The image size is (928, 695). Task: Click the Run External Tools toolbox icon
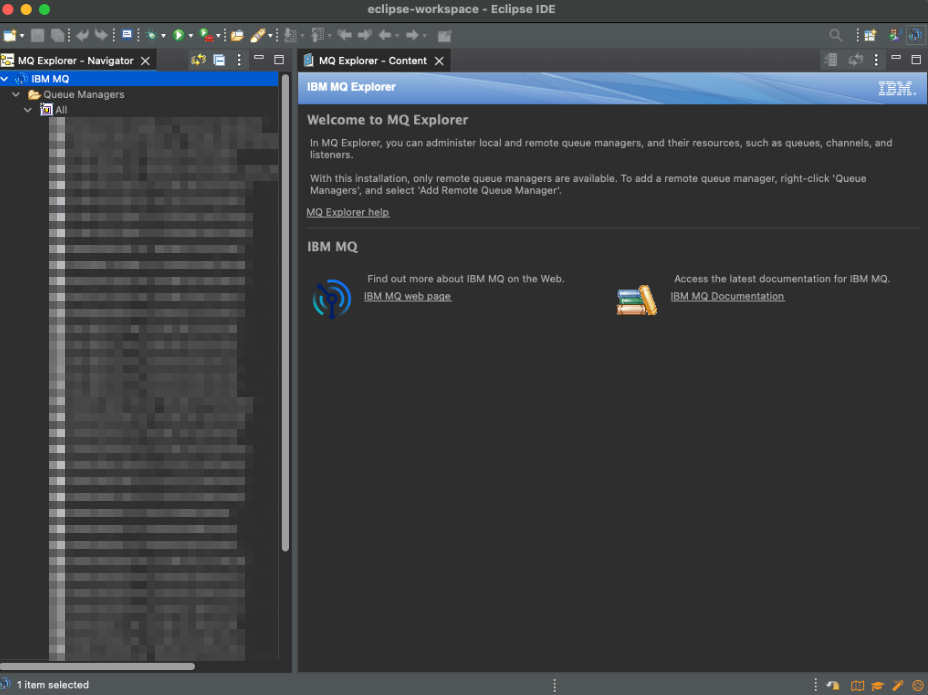pos(206,36)
